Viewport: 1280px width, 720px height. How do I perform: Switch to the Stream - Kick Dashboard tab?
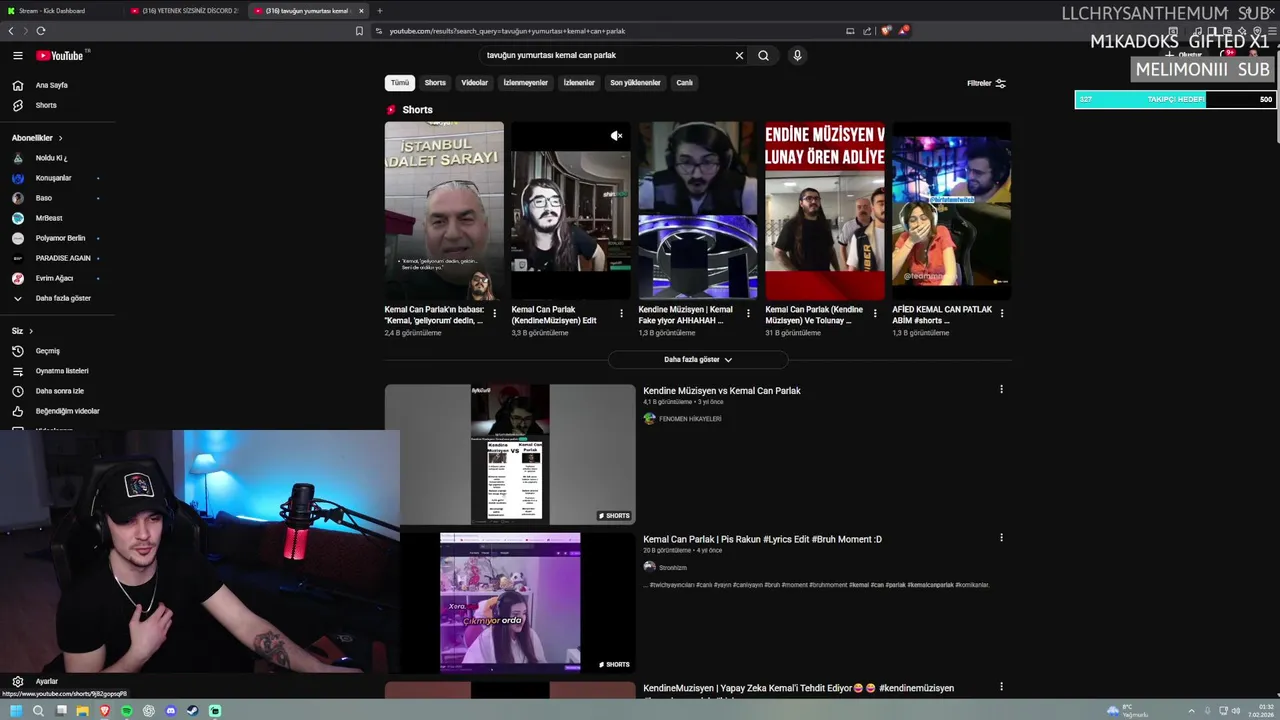[x=60, y=11]
